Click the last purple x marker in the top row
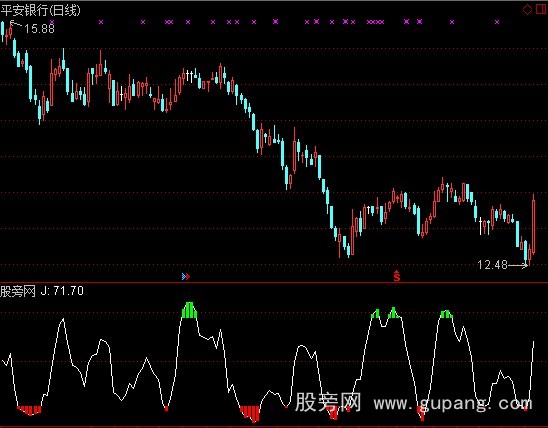 point(497,22)
